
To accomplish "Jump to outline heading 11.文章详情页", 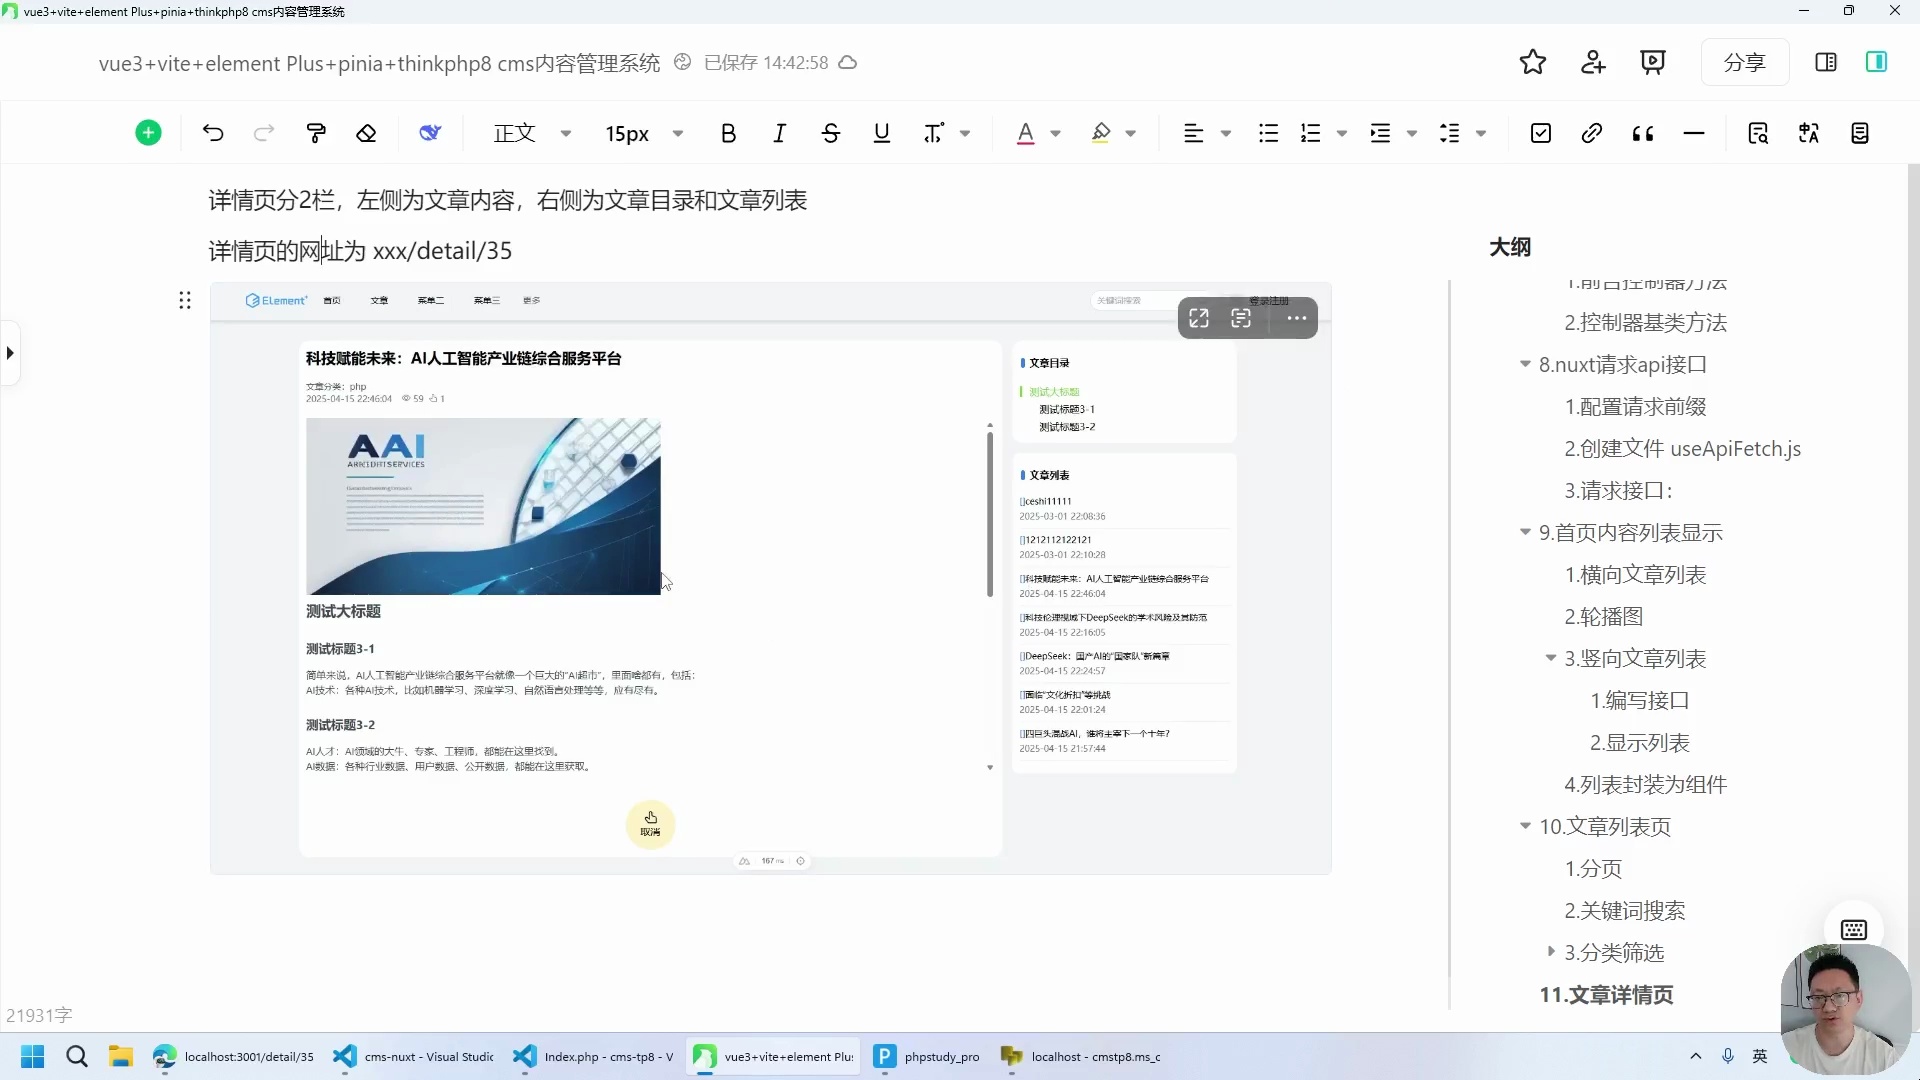I will click(x=1606, y=995).
